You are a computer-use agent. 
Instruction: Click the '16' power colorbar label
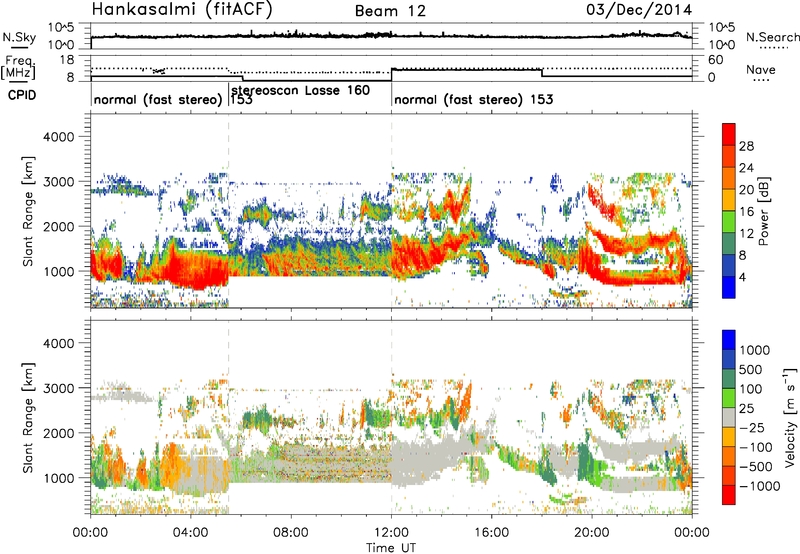tap(746, 212)
